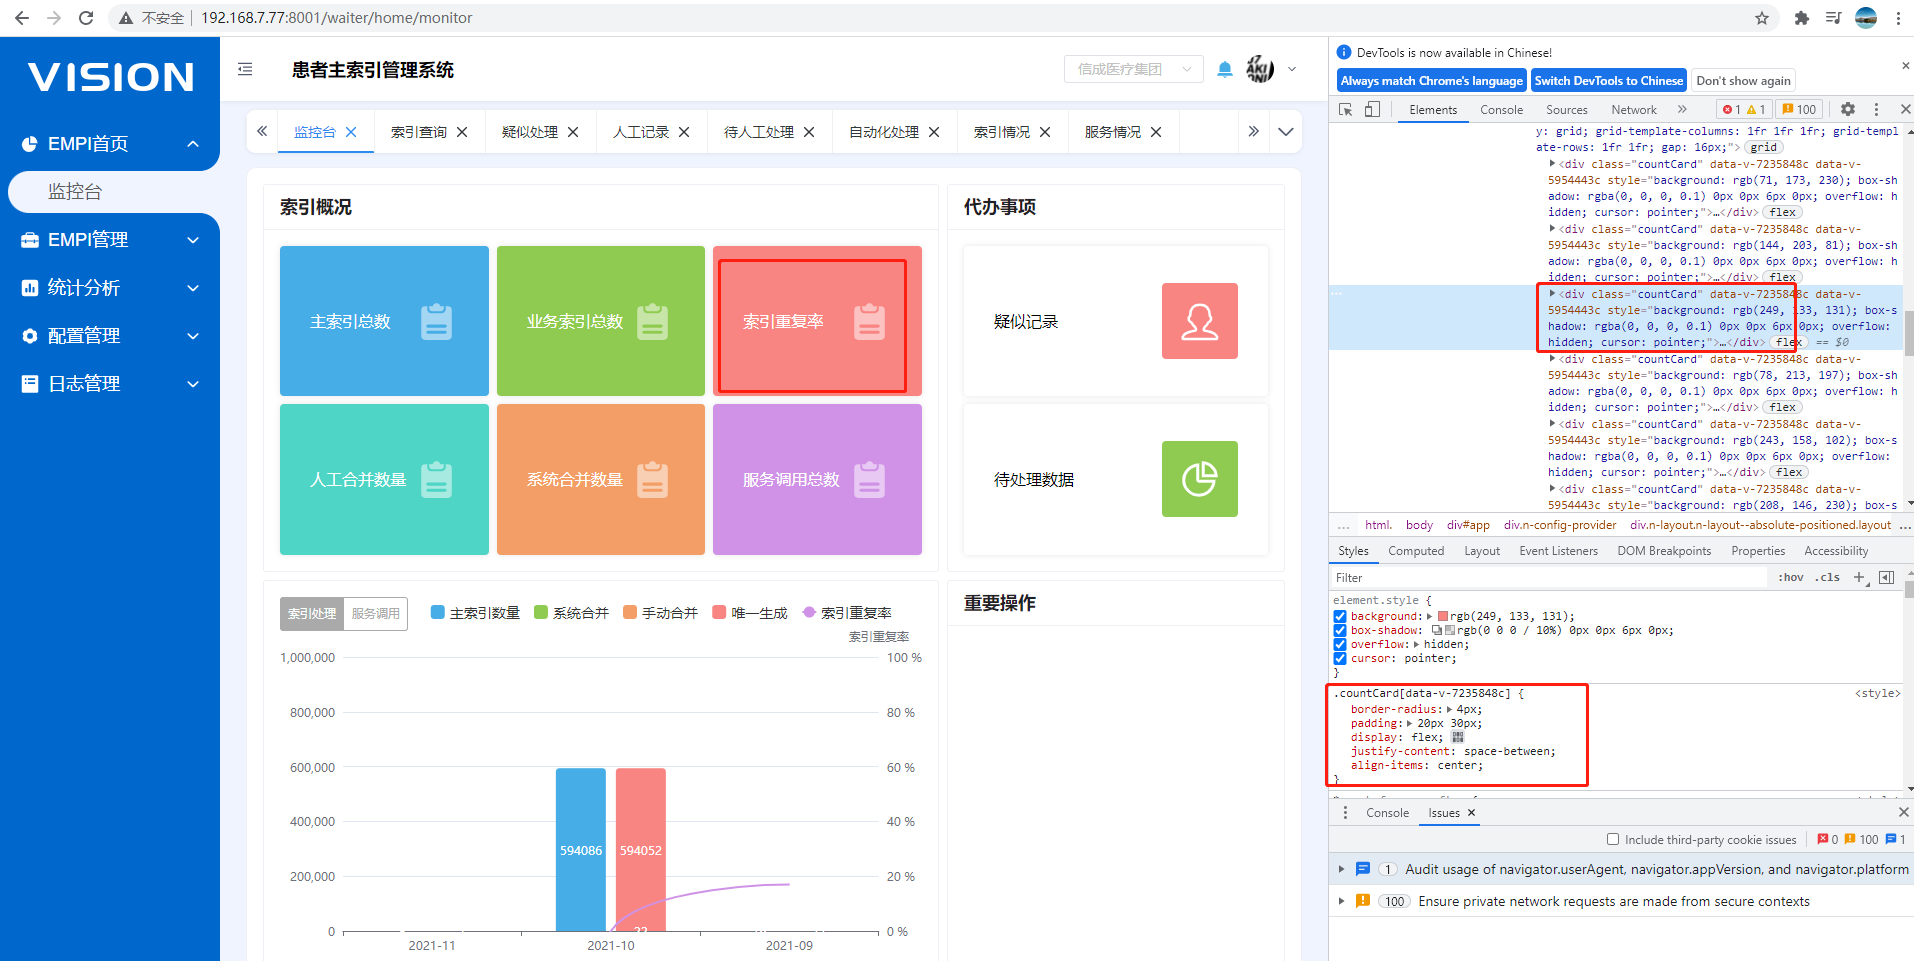Switch to the 疑似处理 tab
The width and height of the screenshot is (1914, 961).
pos(530,132)
